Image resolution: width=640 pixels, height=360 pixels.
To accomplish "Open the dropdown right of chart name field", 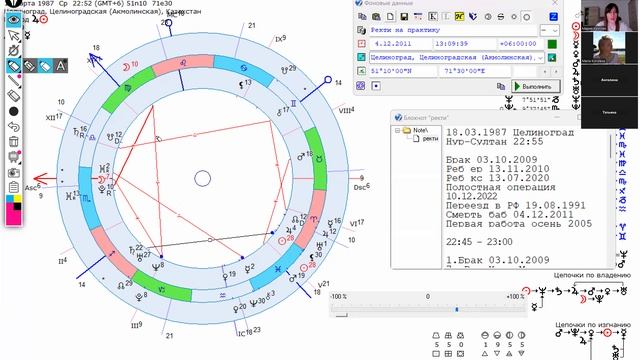I will point(549,31).
